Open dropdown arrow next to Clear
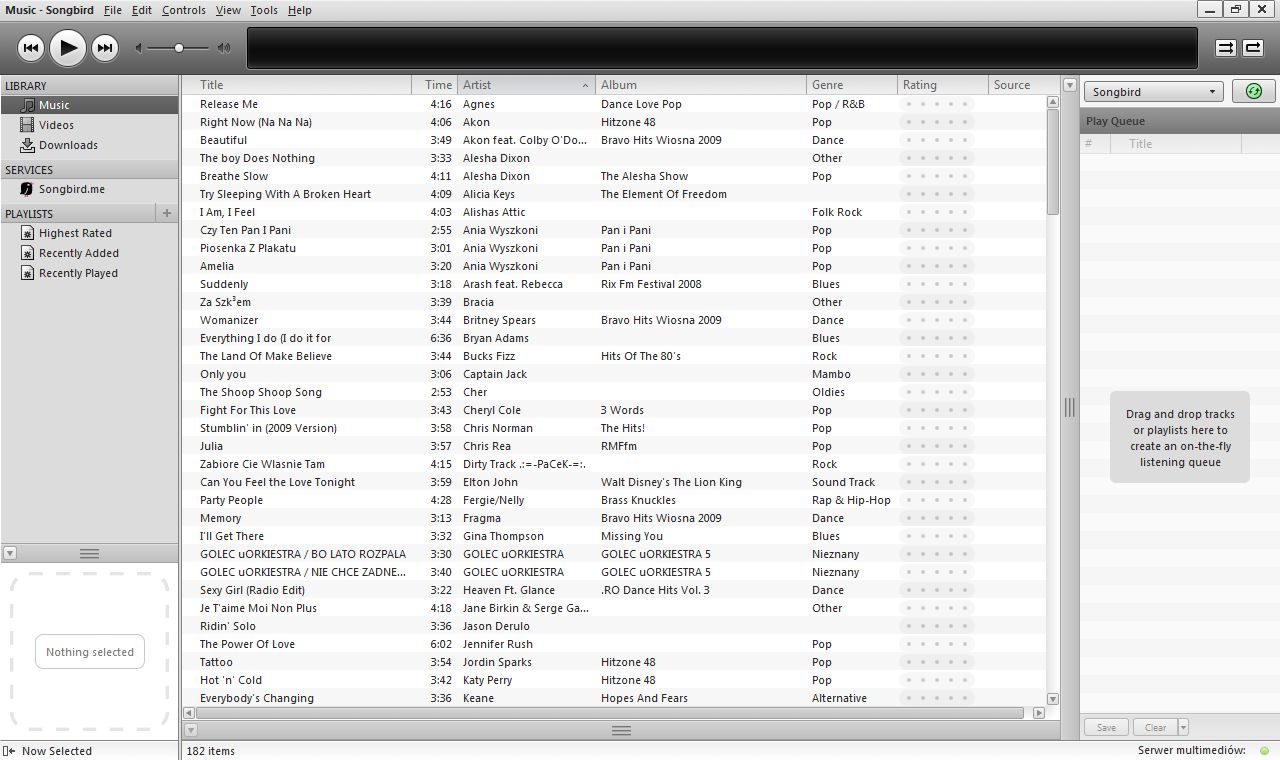1280x760 pixels. [x=1184, y=727]
